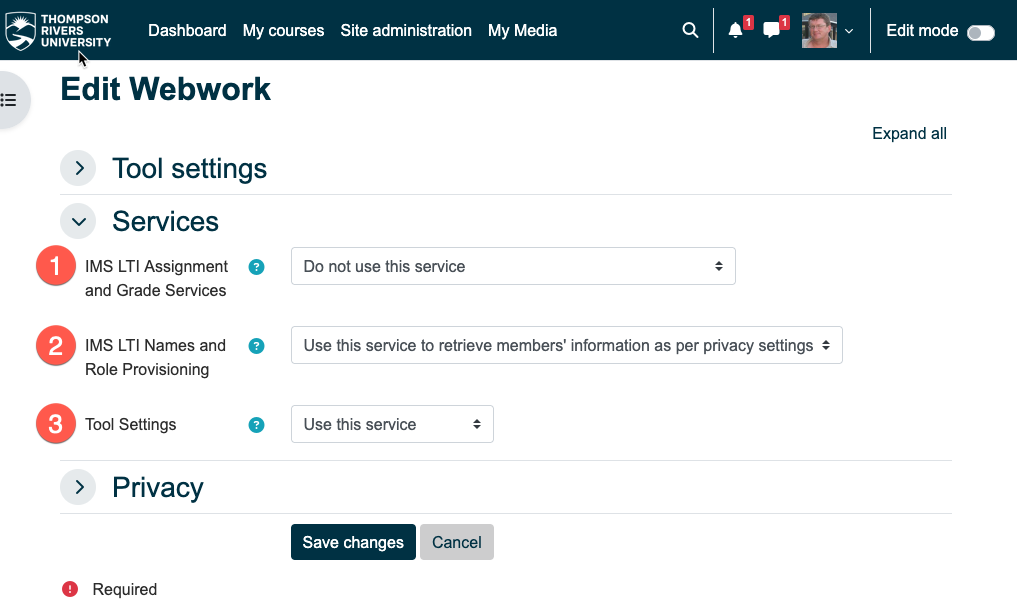The height and width of the screenshot is (608, 1017).
Task: Expand the Privacy section chevron
Action: [x=78, y=487]
